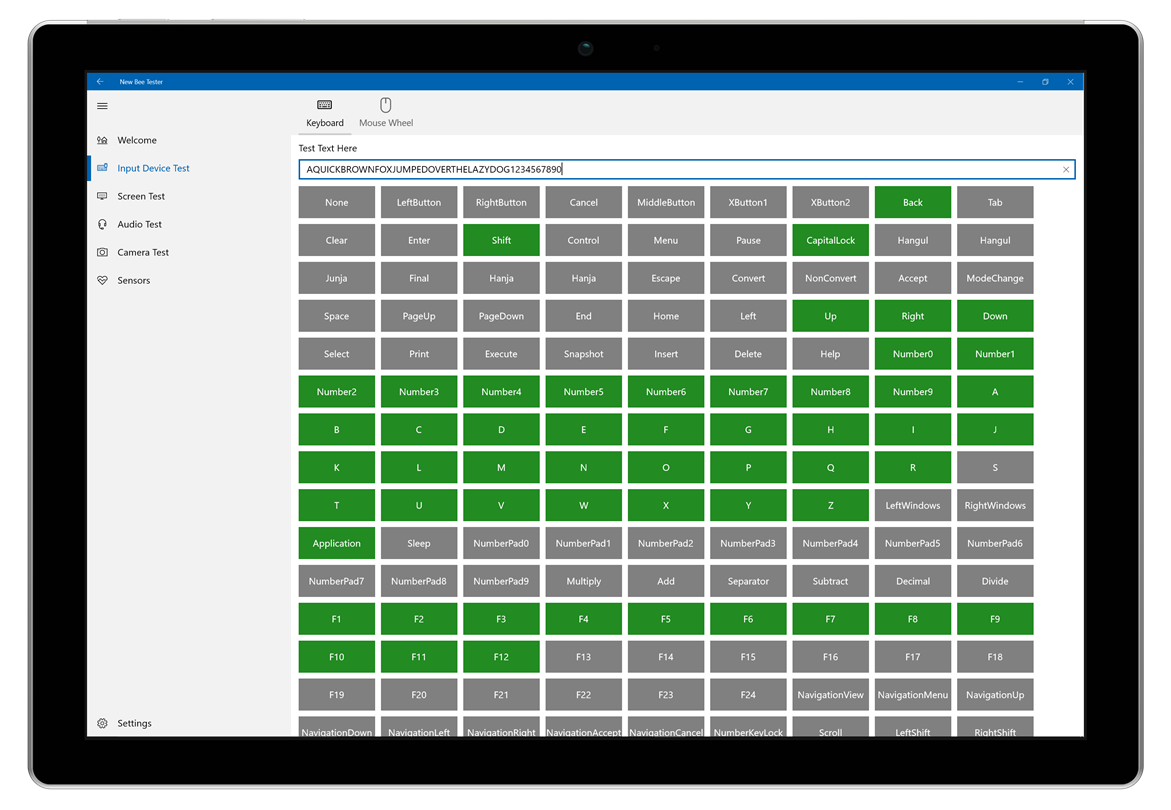Click the NavigationView key tile

pos(830,695)
